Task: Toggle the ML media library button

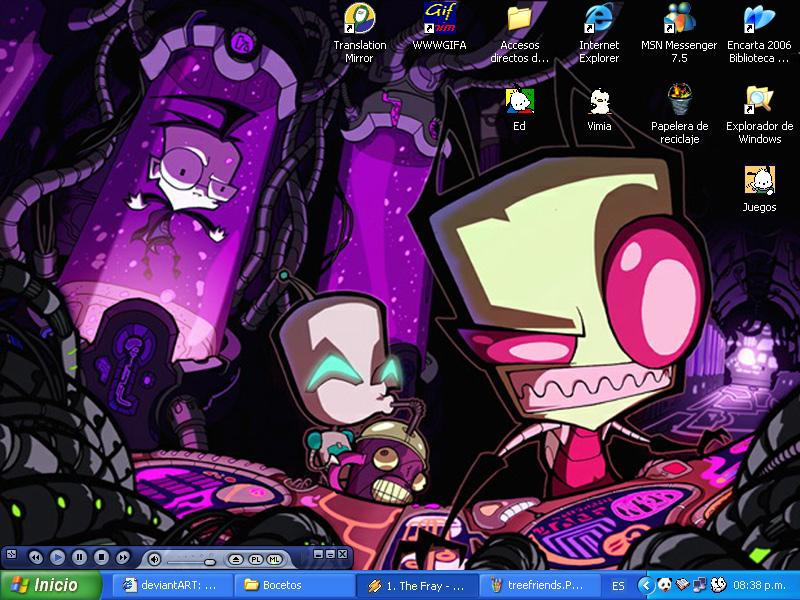Action: click(x=274, y=559)
